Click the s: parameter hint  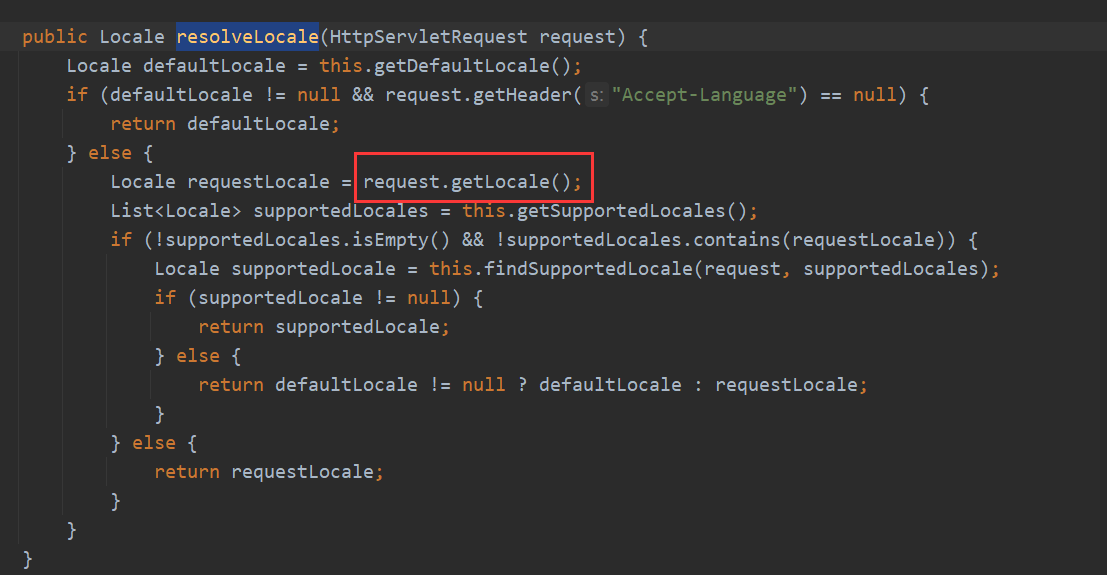[x=597, y=95]
